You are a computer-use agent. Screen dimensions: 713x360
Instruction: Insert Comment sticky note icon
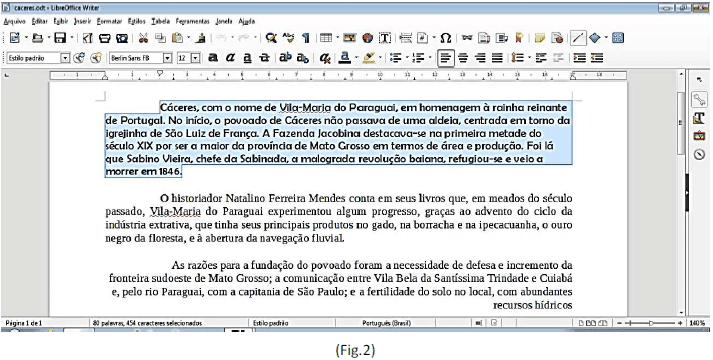pyautogui.click(x=540, y=38)
